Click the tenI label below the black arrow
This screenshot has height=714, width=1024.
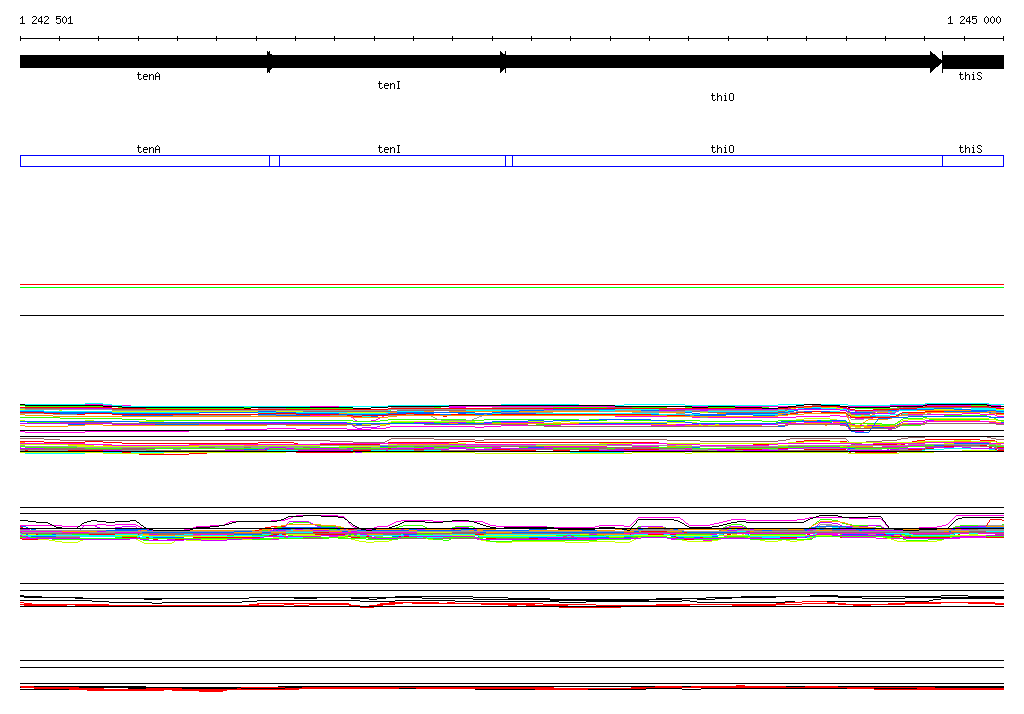pyautogui.click(x=389, y=86)
